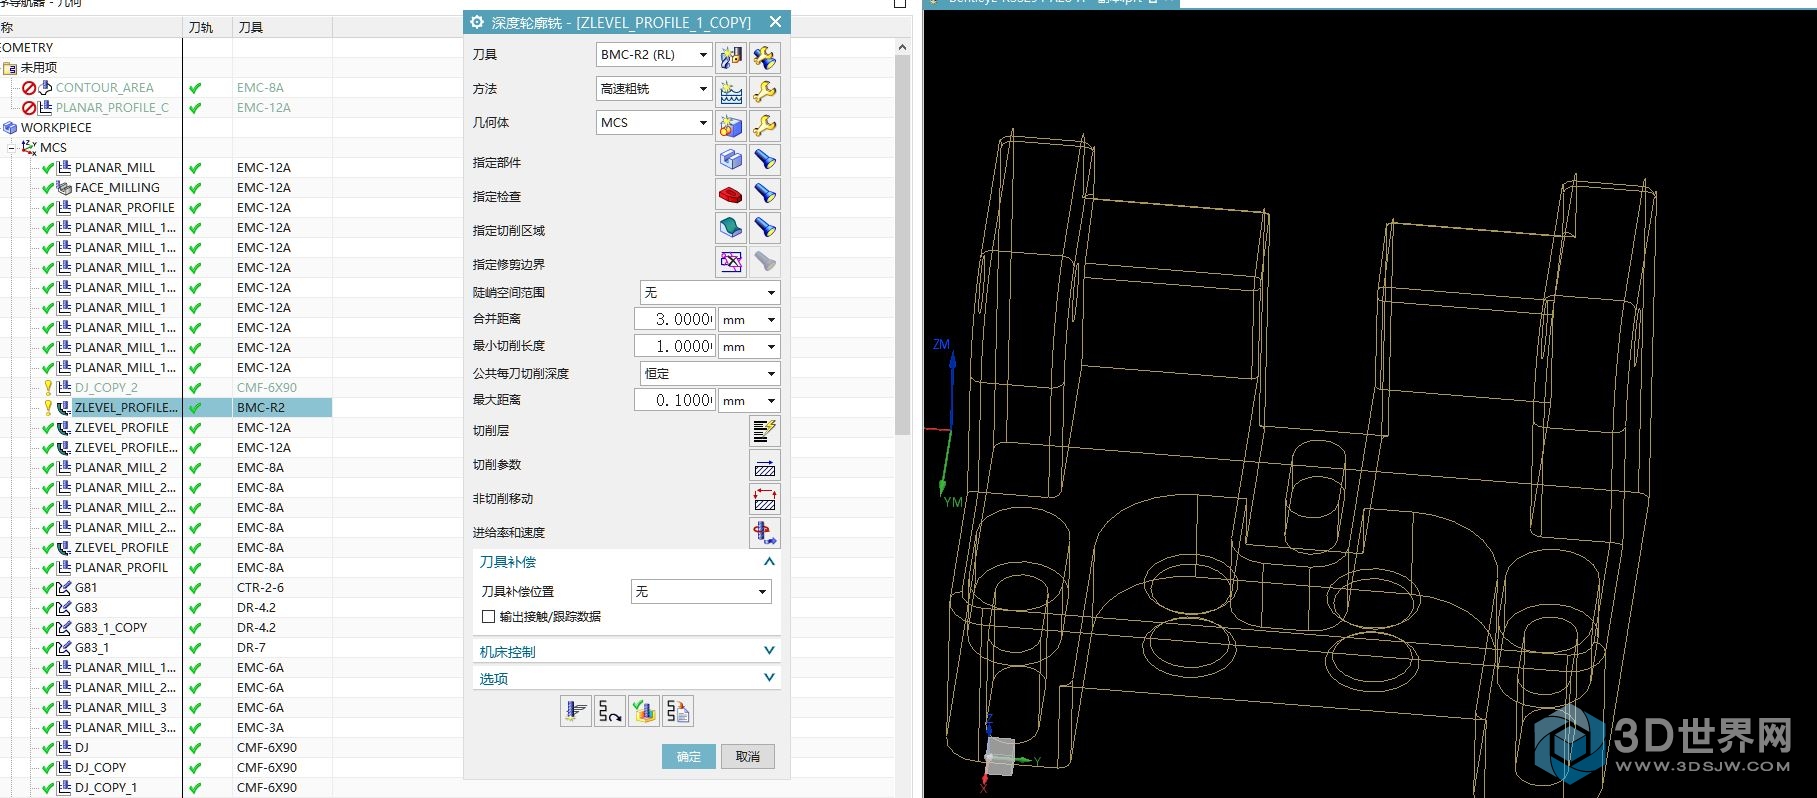The image size is (1817, 798).
Task: Open 切削层 cut levels settings icon
Action: pyautogui.click(x=764, y=431)
